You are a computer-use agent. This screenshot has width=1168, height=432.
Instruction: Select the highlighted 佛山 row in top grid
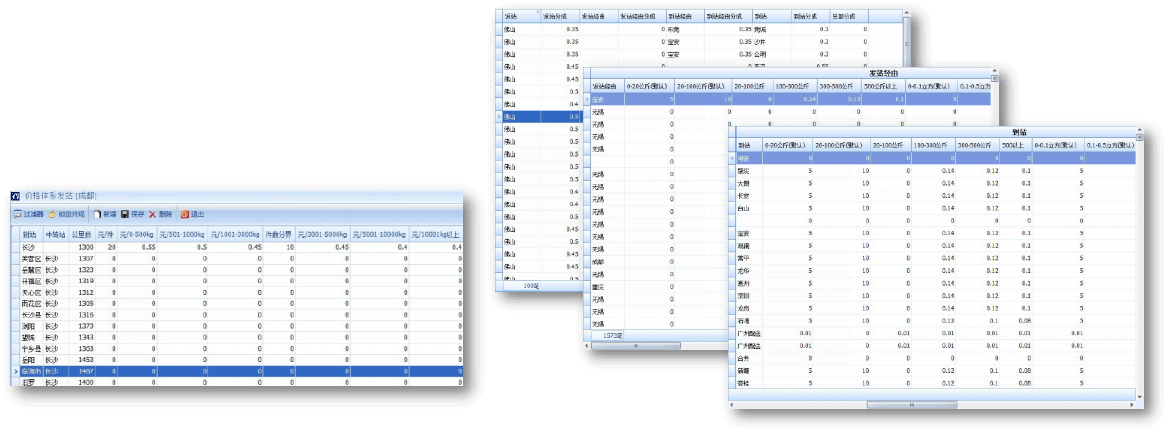click(520, 117)
